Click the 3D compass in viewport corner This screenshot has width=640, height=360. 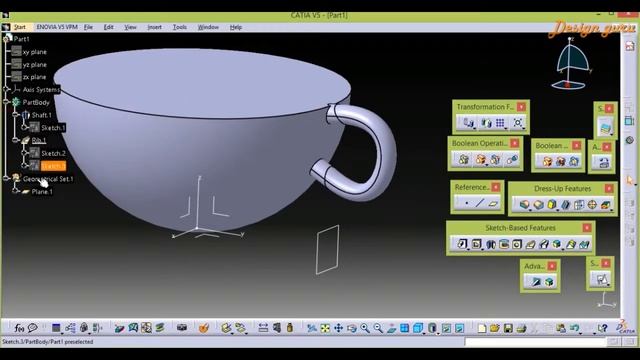571,63
